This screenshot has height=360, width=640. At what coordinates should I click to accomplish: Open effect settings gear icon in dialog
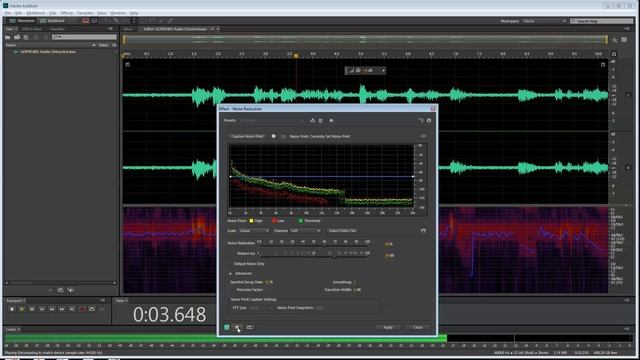pyautogui.click(x=429, y=120)
